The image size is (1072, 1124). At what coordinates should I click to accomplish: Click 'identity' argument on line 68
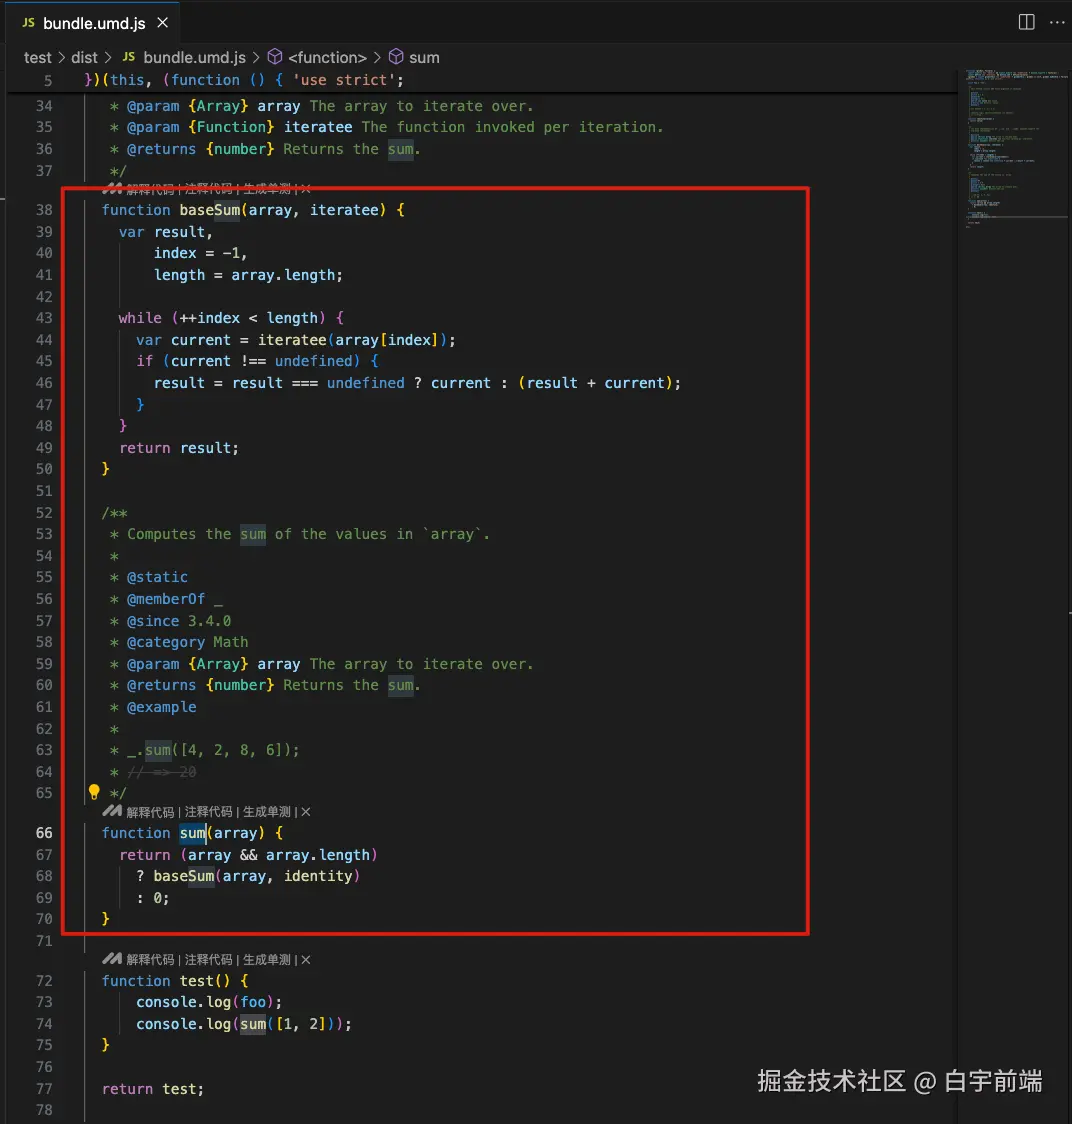coord(318,876)
